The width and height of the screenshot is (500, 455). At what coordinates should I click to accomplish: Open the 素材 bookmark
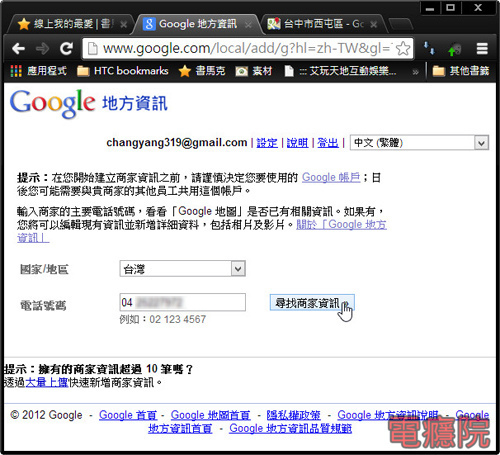coord(254,71)
